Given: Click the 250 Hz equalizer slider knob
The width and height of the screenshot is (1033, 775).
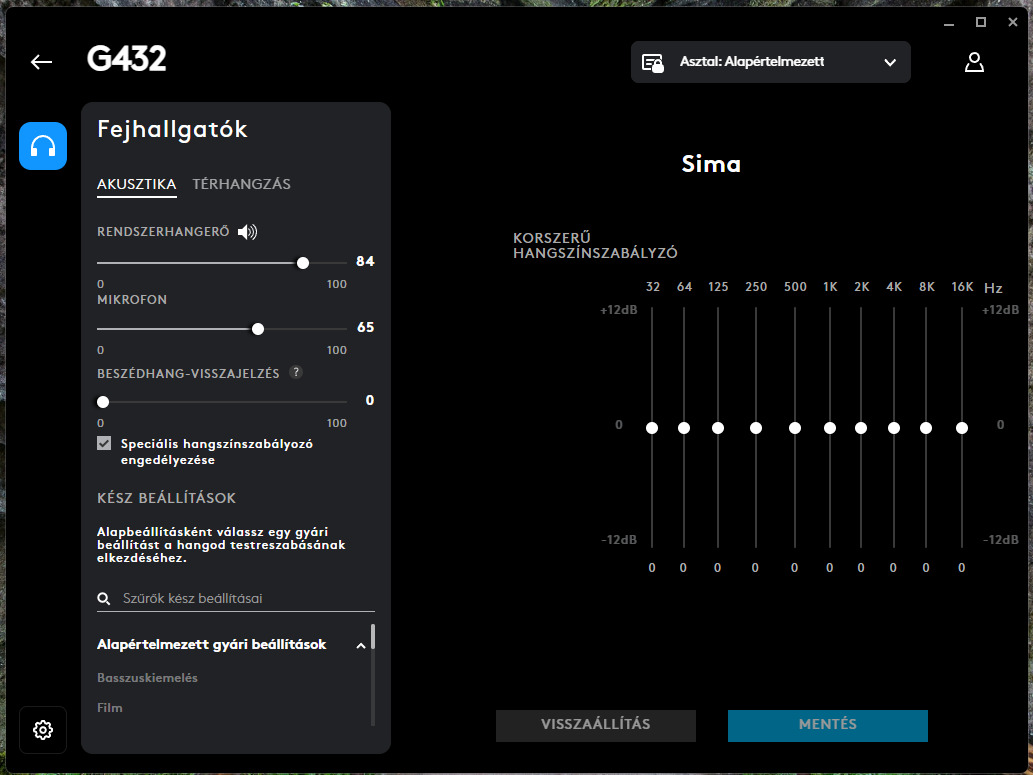Looking at the screenshot, I should tap(756, 428).
